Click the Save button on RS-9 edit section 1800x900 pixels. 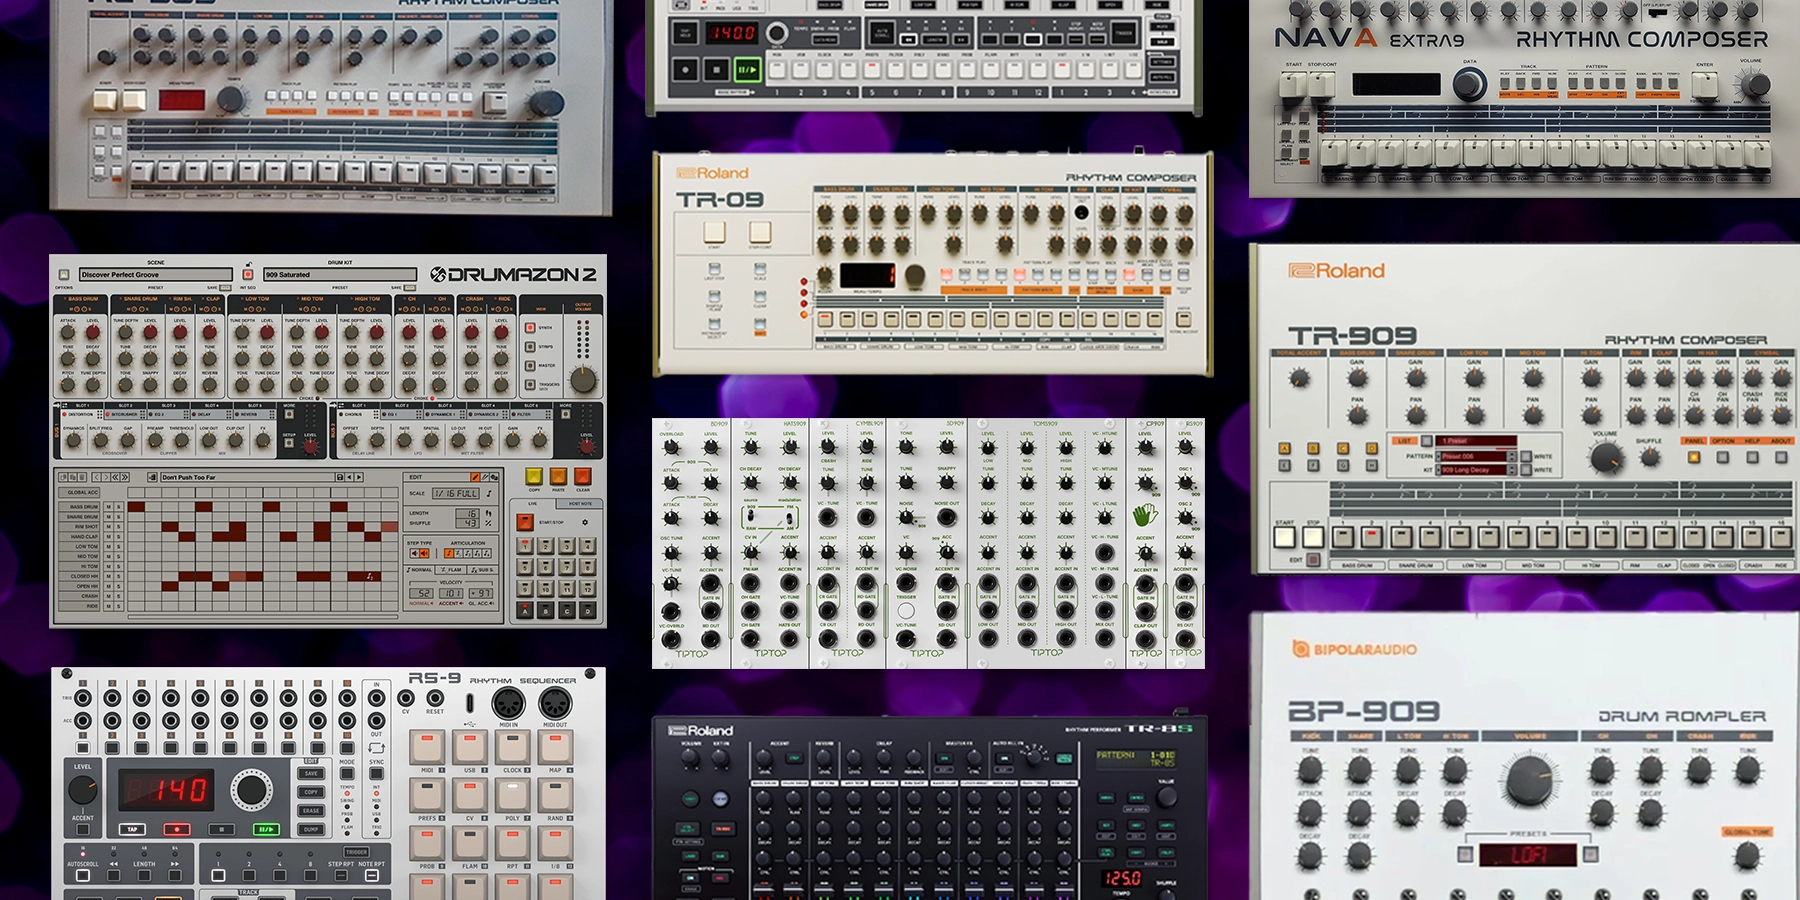coord(311,773)
